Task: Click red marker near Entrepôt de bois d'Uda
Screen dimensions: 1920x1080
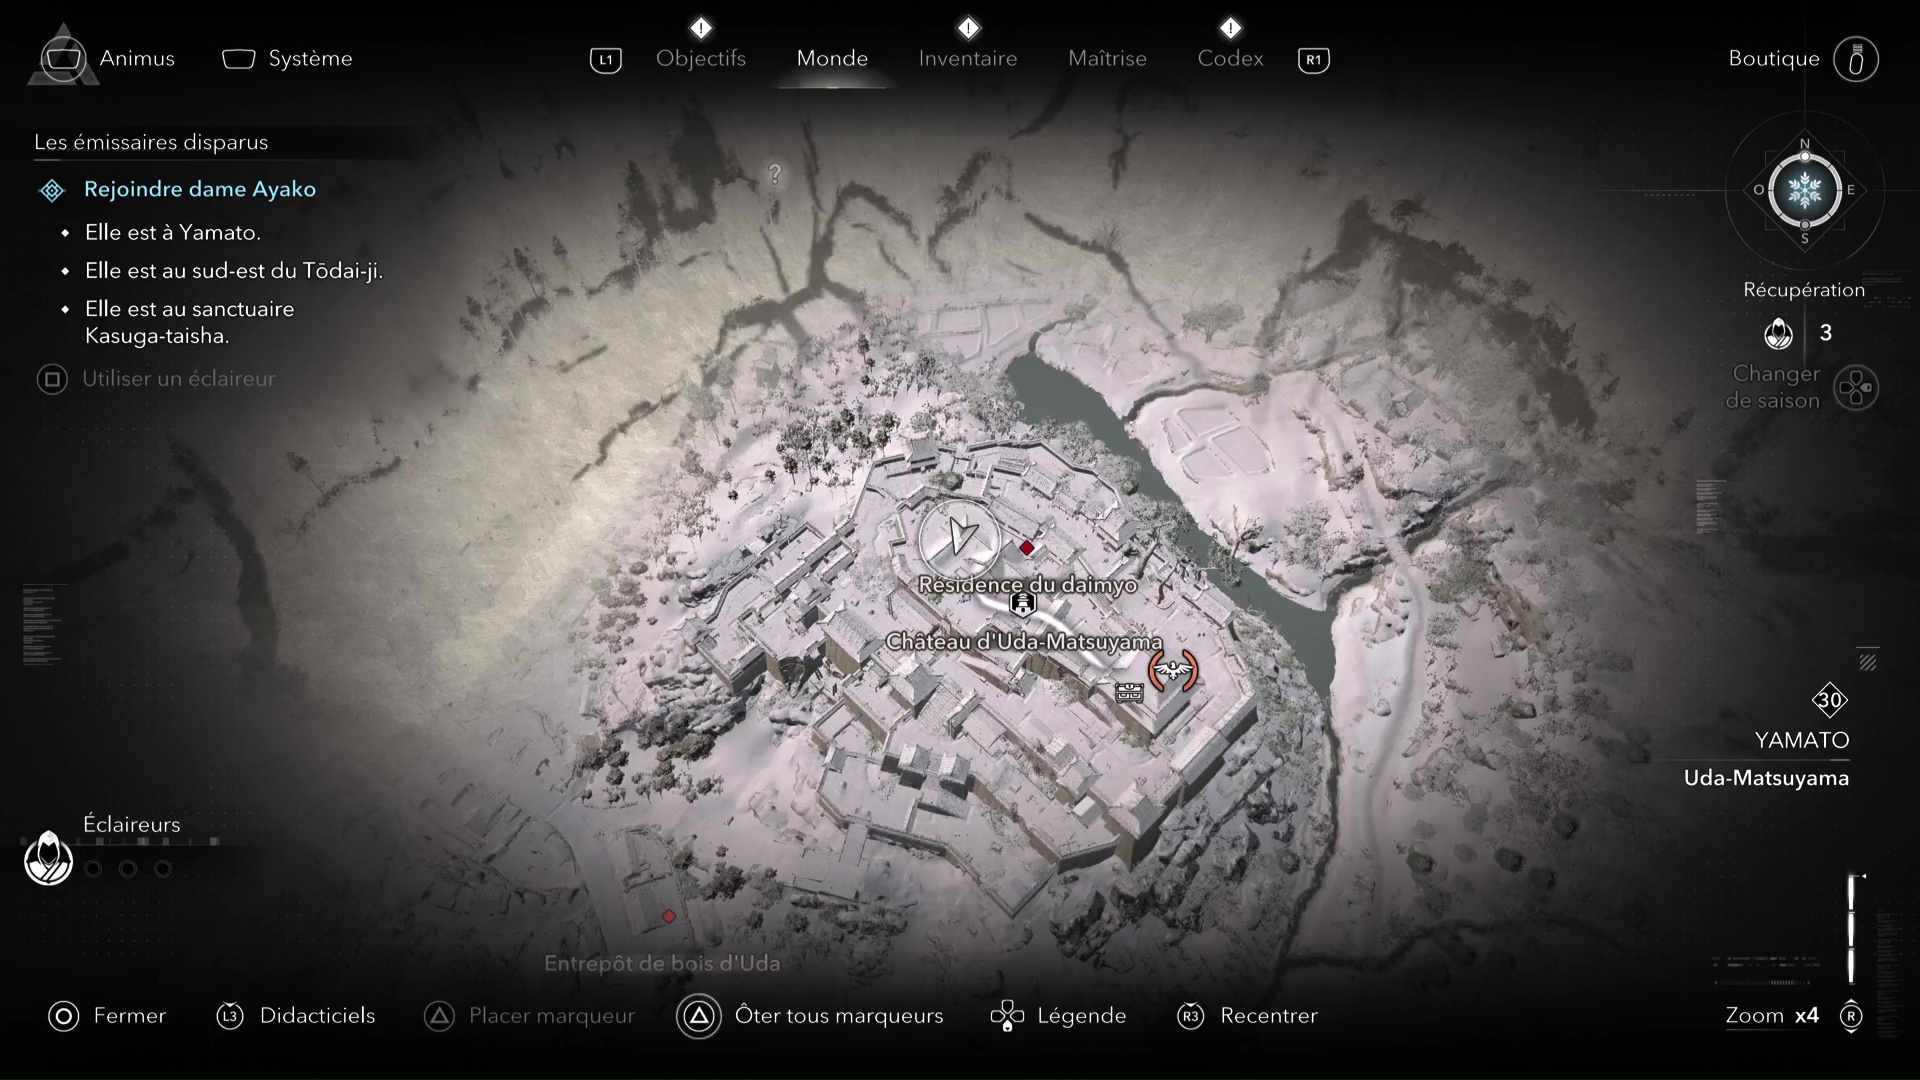Action: tap(669, 916)
